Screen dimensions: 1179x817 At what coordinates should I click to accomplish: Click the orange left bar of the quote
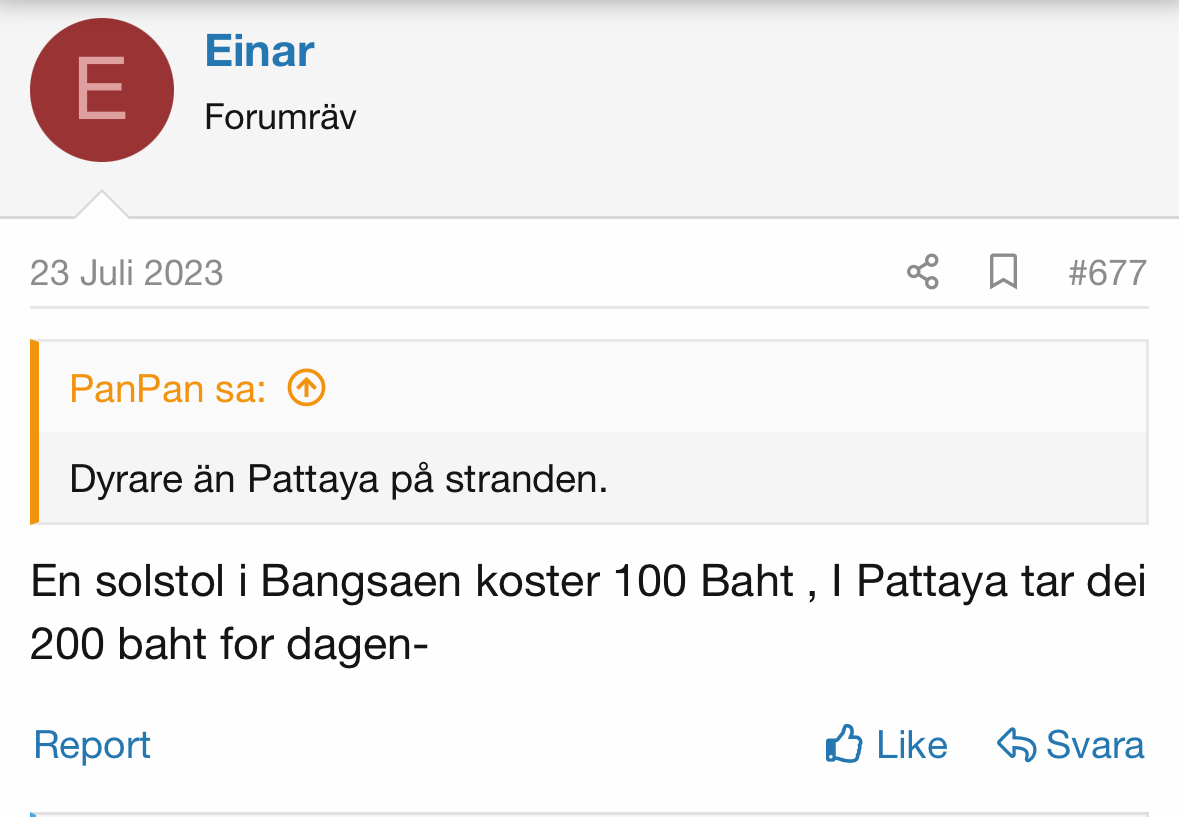pyautogui.click(x=35, y=432)
